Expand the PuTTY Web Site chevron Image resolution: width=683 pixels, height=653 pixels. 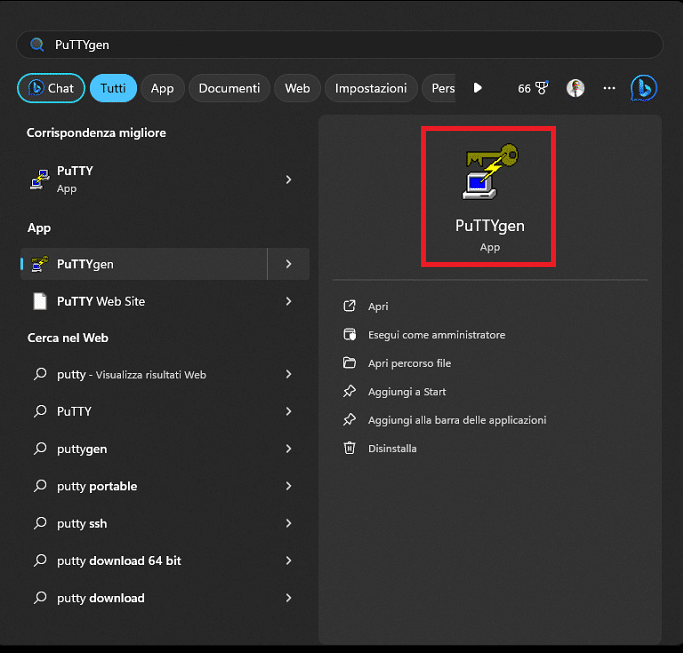(x=288, y=301)
